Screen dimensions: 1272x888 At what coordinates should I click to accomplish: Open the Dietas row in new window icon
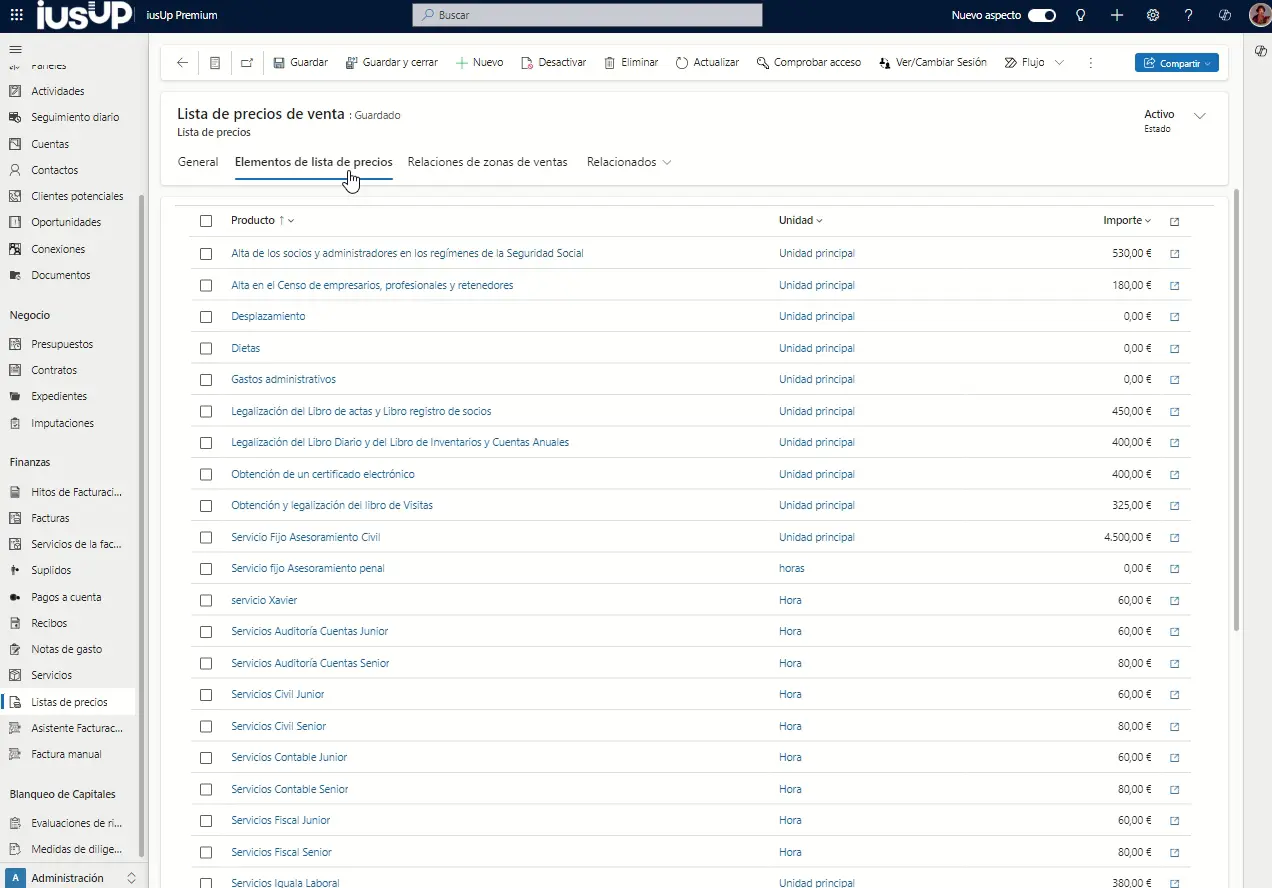click(1174, 349)
